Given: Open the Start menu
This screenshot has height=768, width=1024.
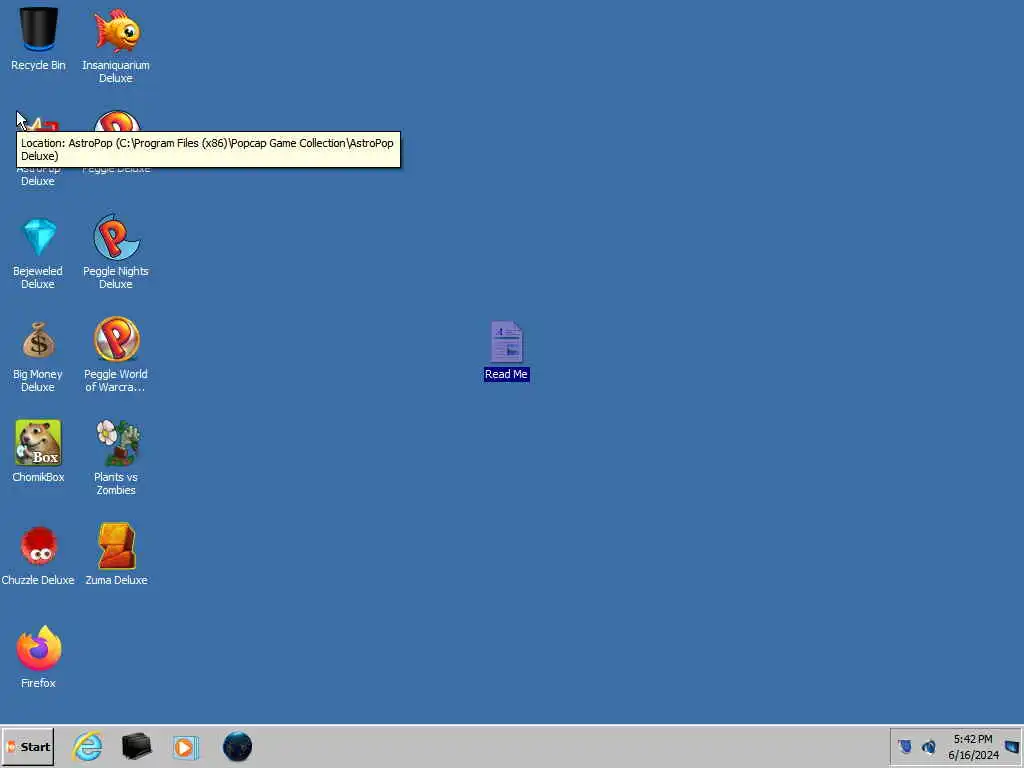Looking at the screenshot, I should pyautogui.click(x=27, y=746).
